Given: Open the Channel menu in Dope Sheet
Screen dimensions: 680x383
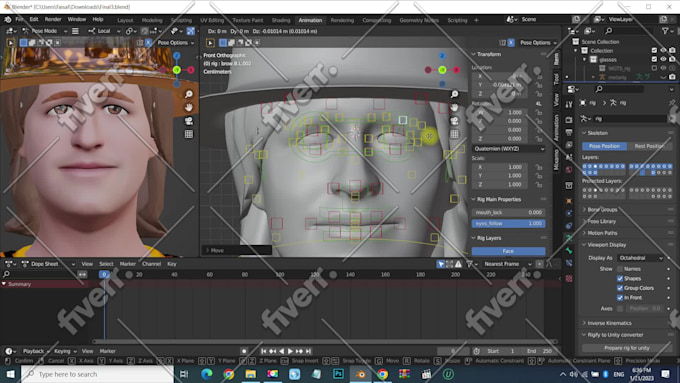Looking at the screenshot, I should pyautogui.click(x=151, y=264).
